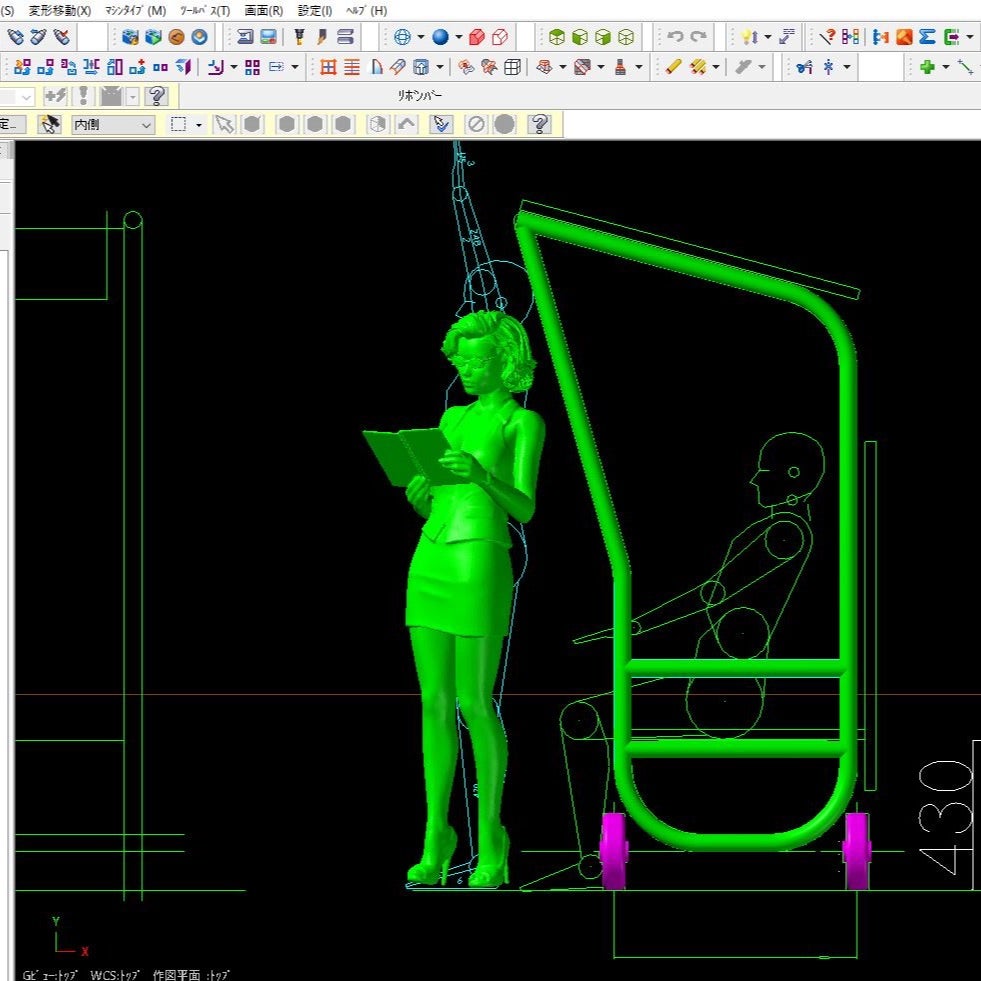Click the red solid cube icon
Image resolution: width=981 pixels, height=981 pixels.
coord(477,37)
